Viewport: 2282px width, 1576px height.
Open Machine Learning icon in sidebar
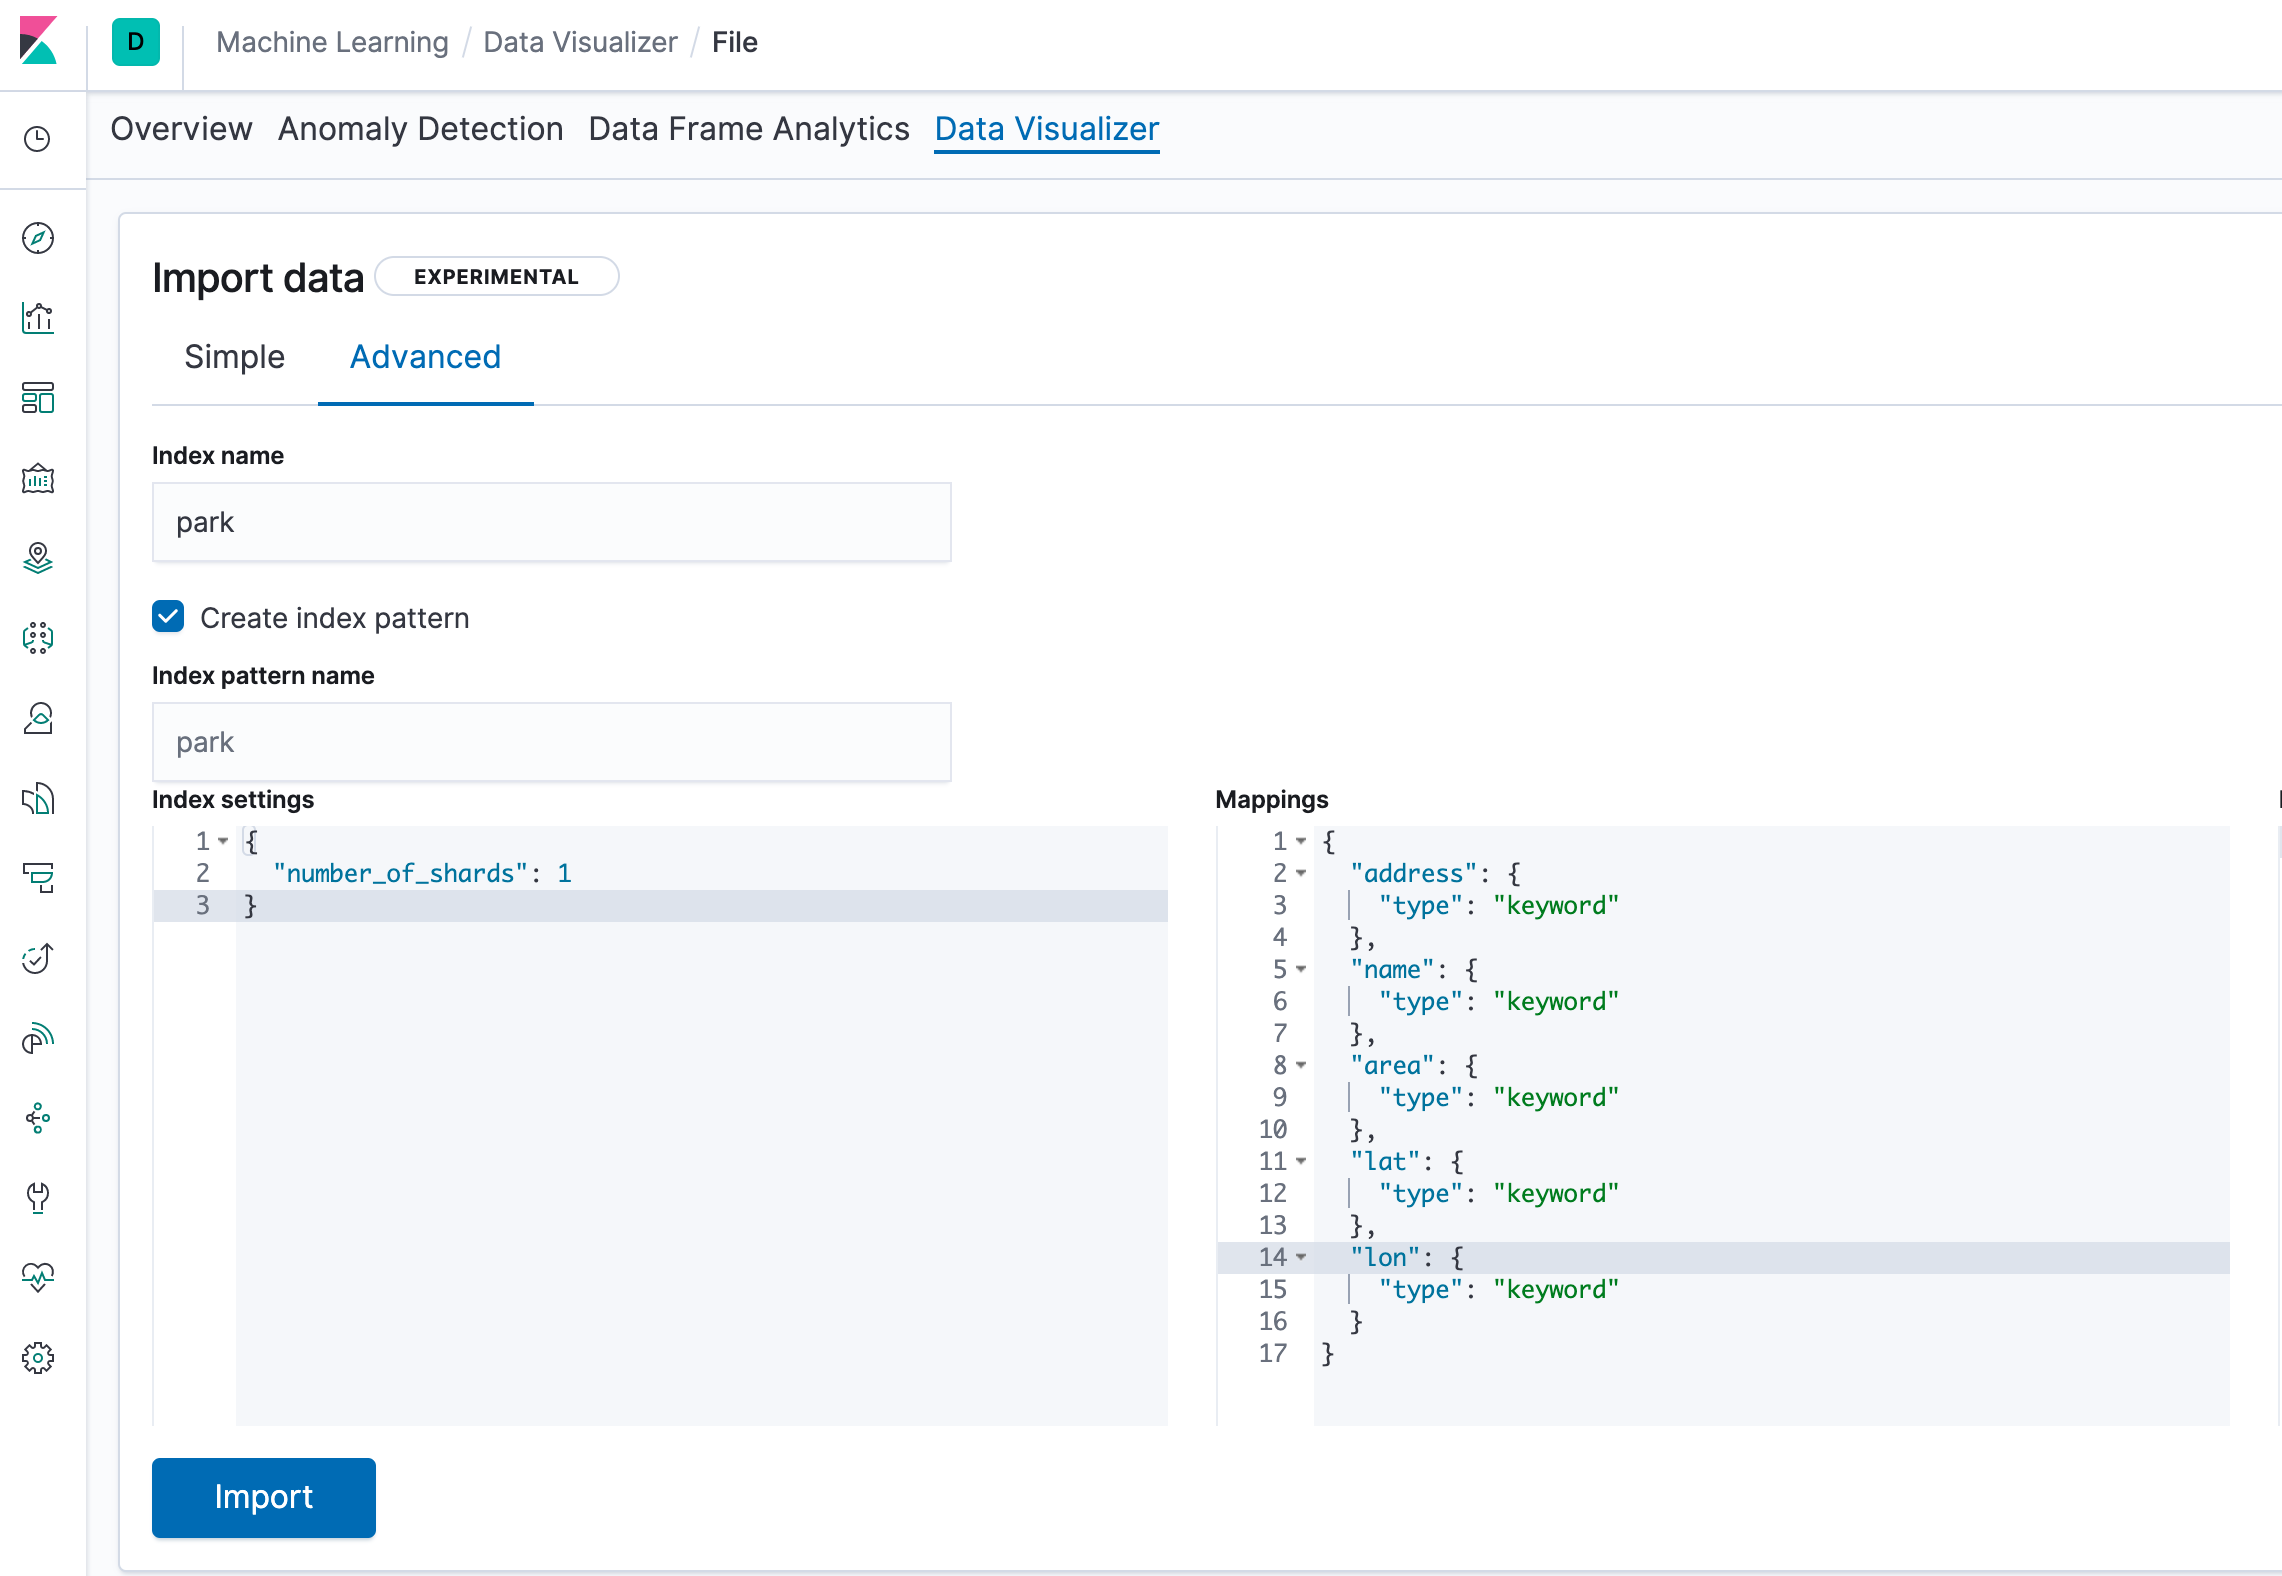pyautogui.click(x=38, y=638)
